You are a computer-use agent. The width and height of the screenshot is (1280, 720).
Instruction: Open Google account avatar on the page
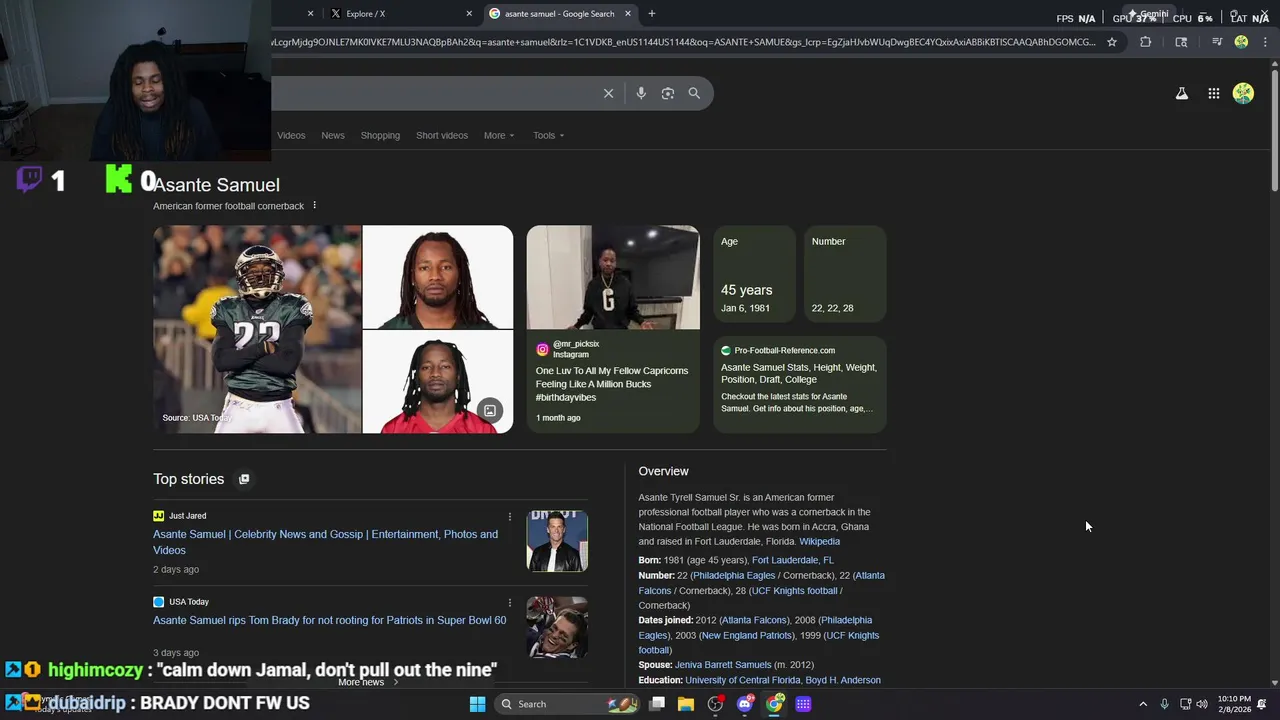click(x=1244, y=93)
